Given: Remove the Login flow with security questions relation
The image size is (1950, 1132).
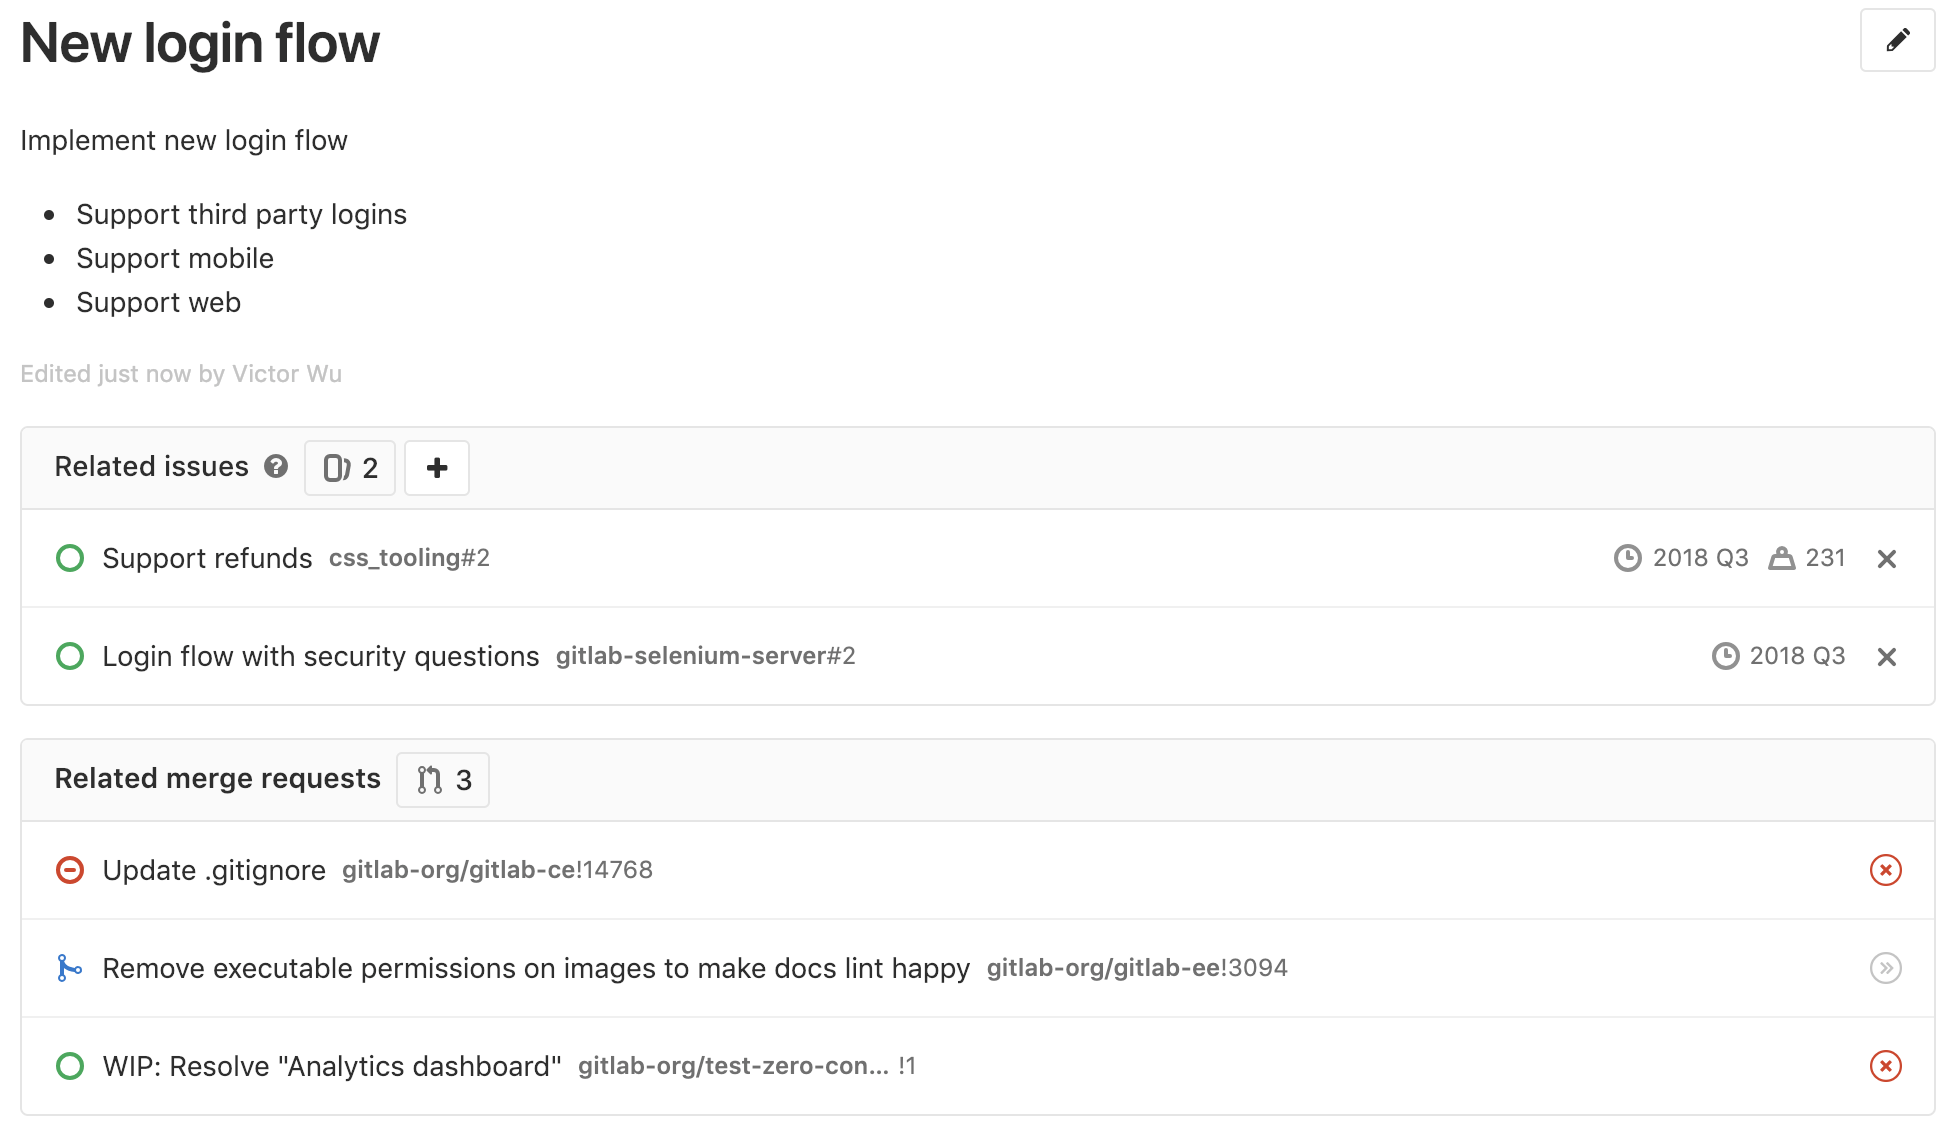Looking at the screenshot, I should tap(1888, 656).
